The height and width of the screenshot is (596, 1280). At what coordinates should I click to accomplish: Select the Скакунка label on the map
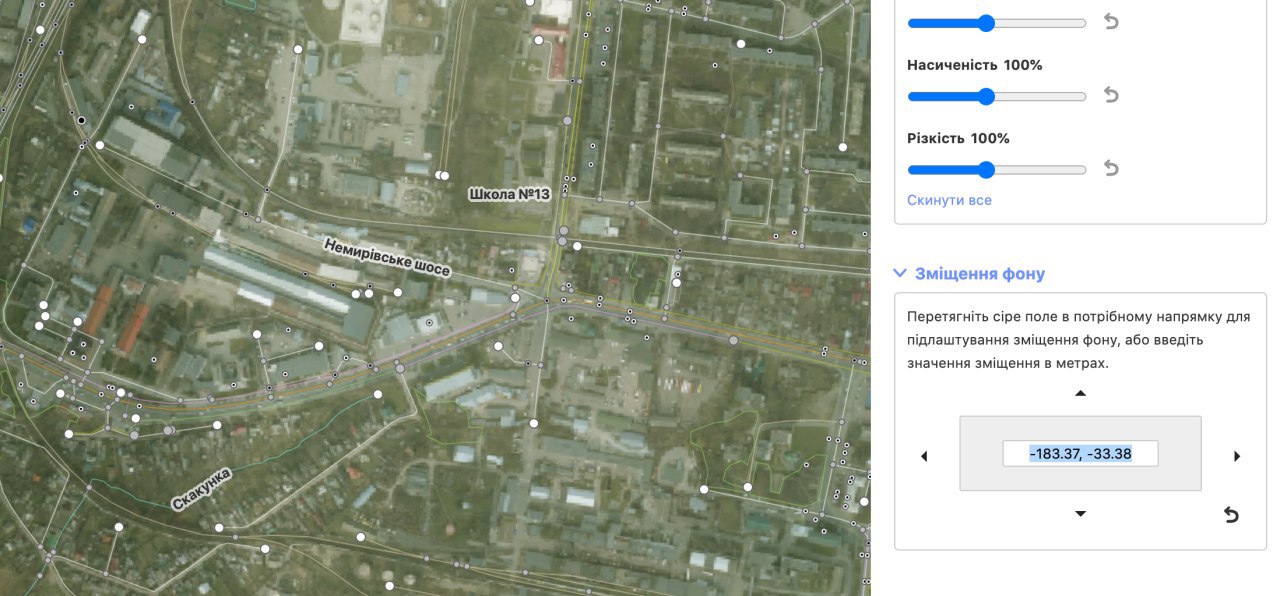[201, 490]
